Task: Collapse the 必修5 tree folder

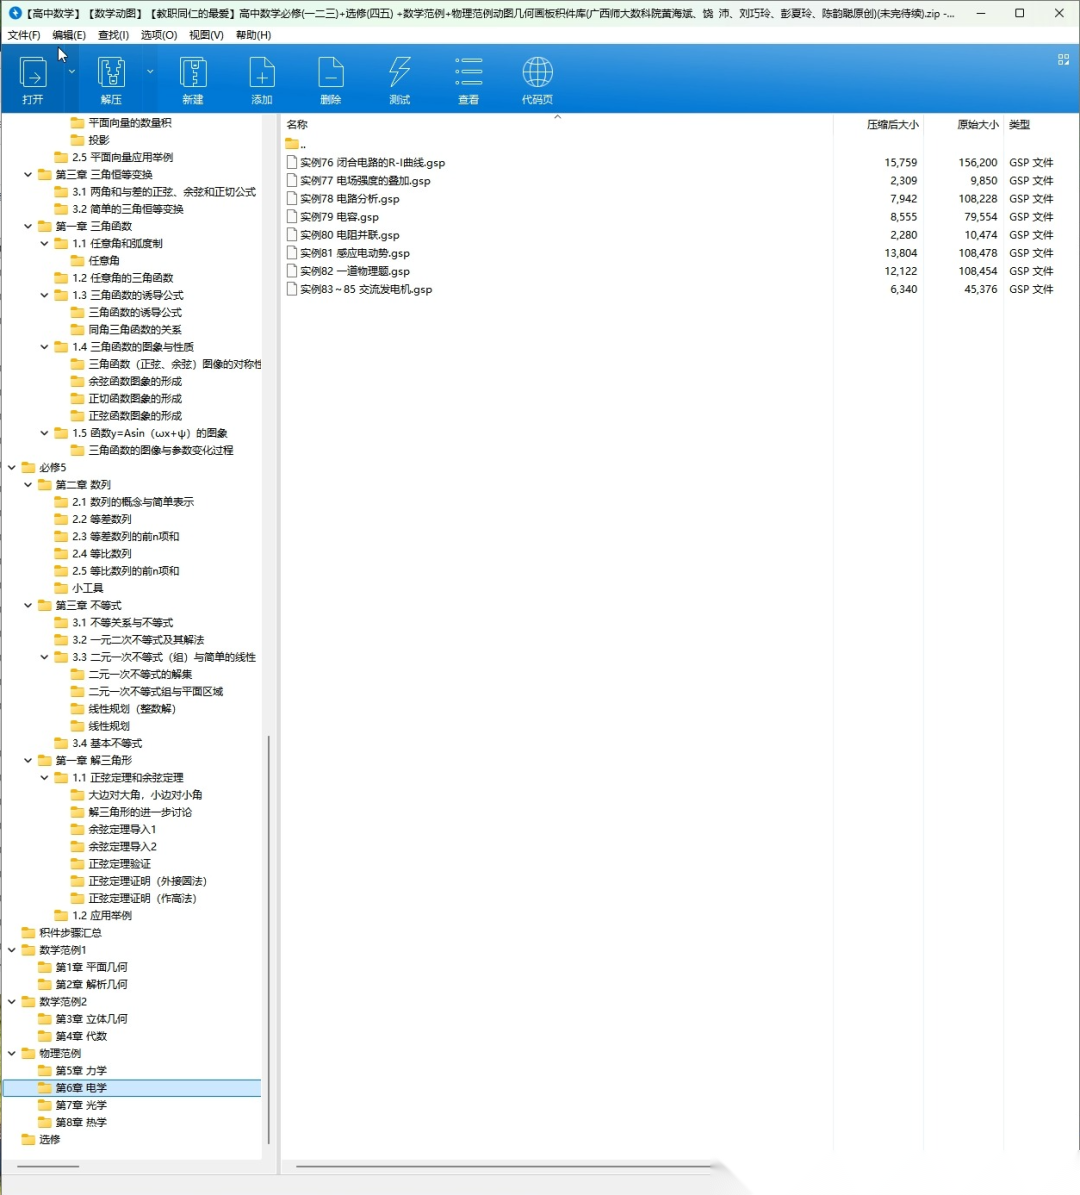Action: (12, 468)
